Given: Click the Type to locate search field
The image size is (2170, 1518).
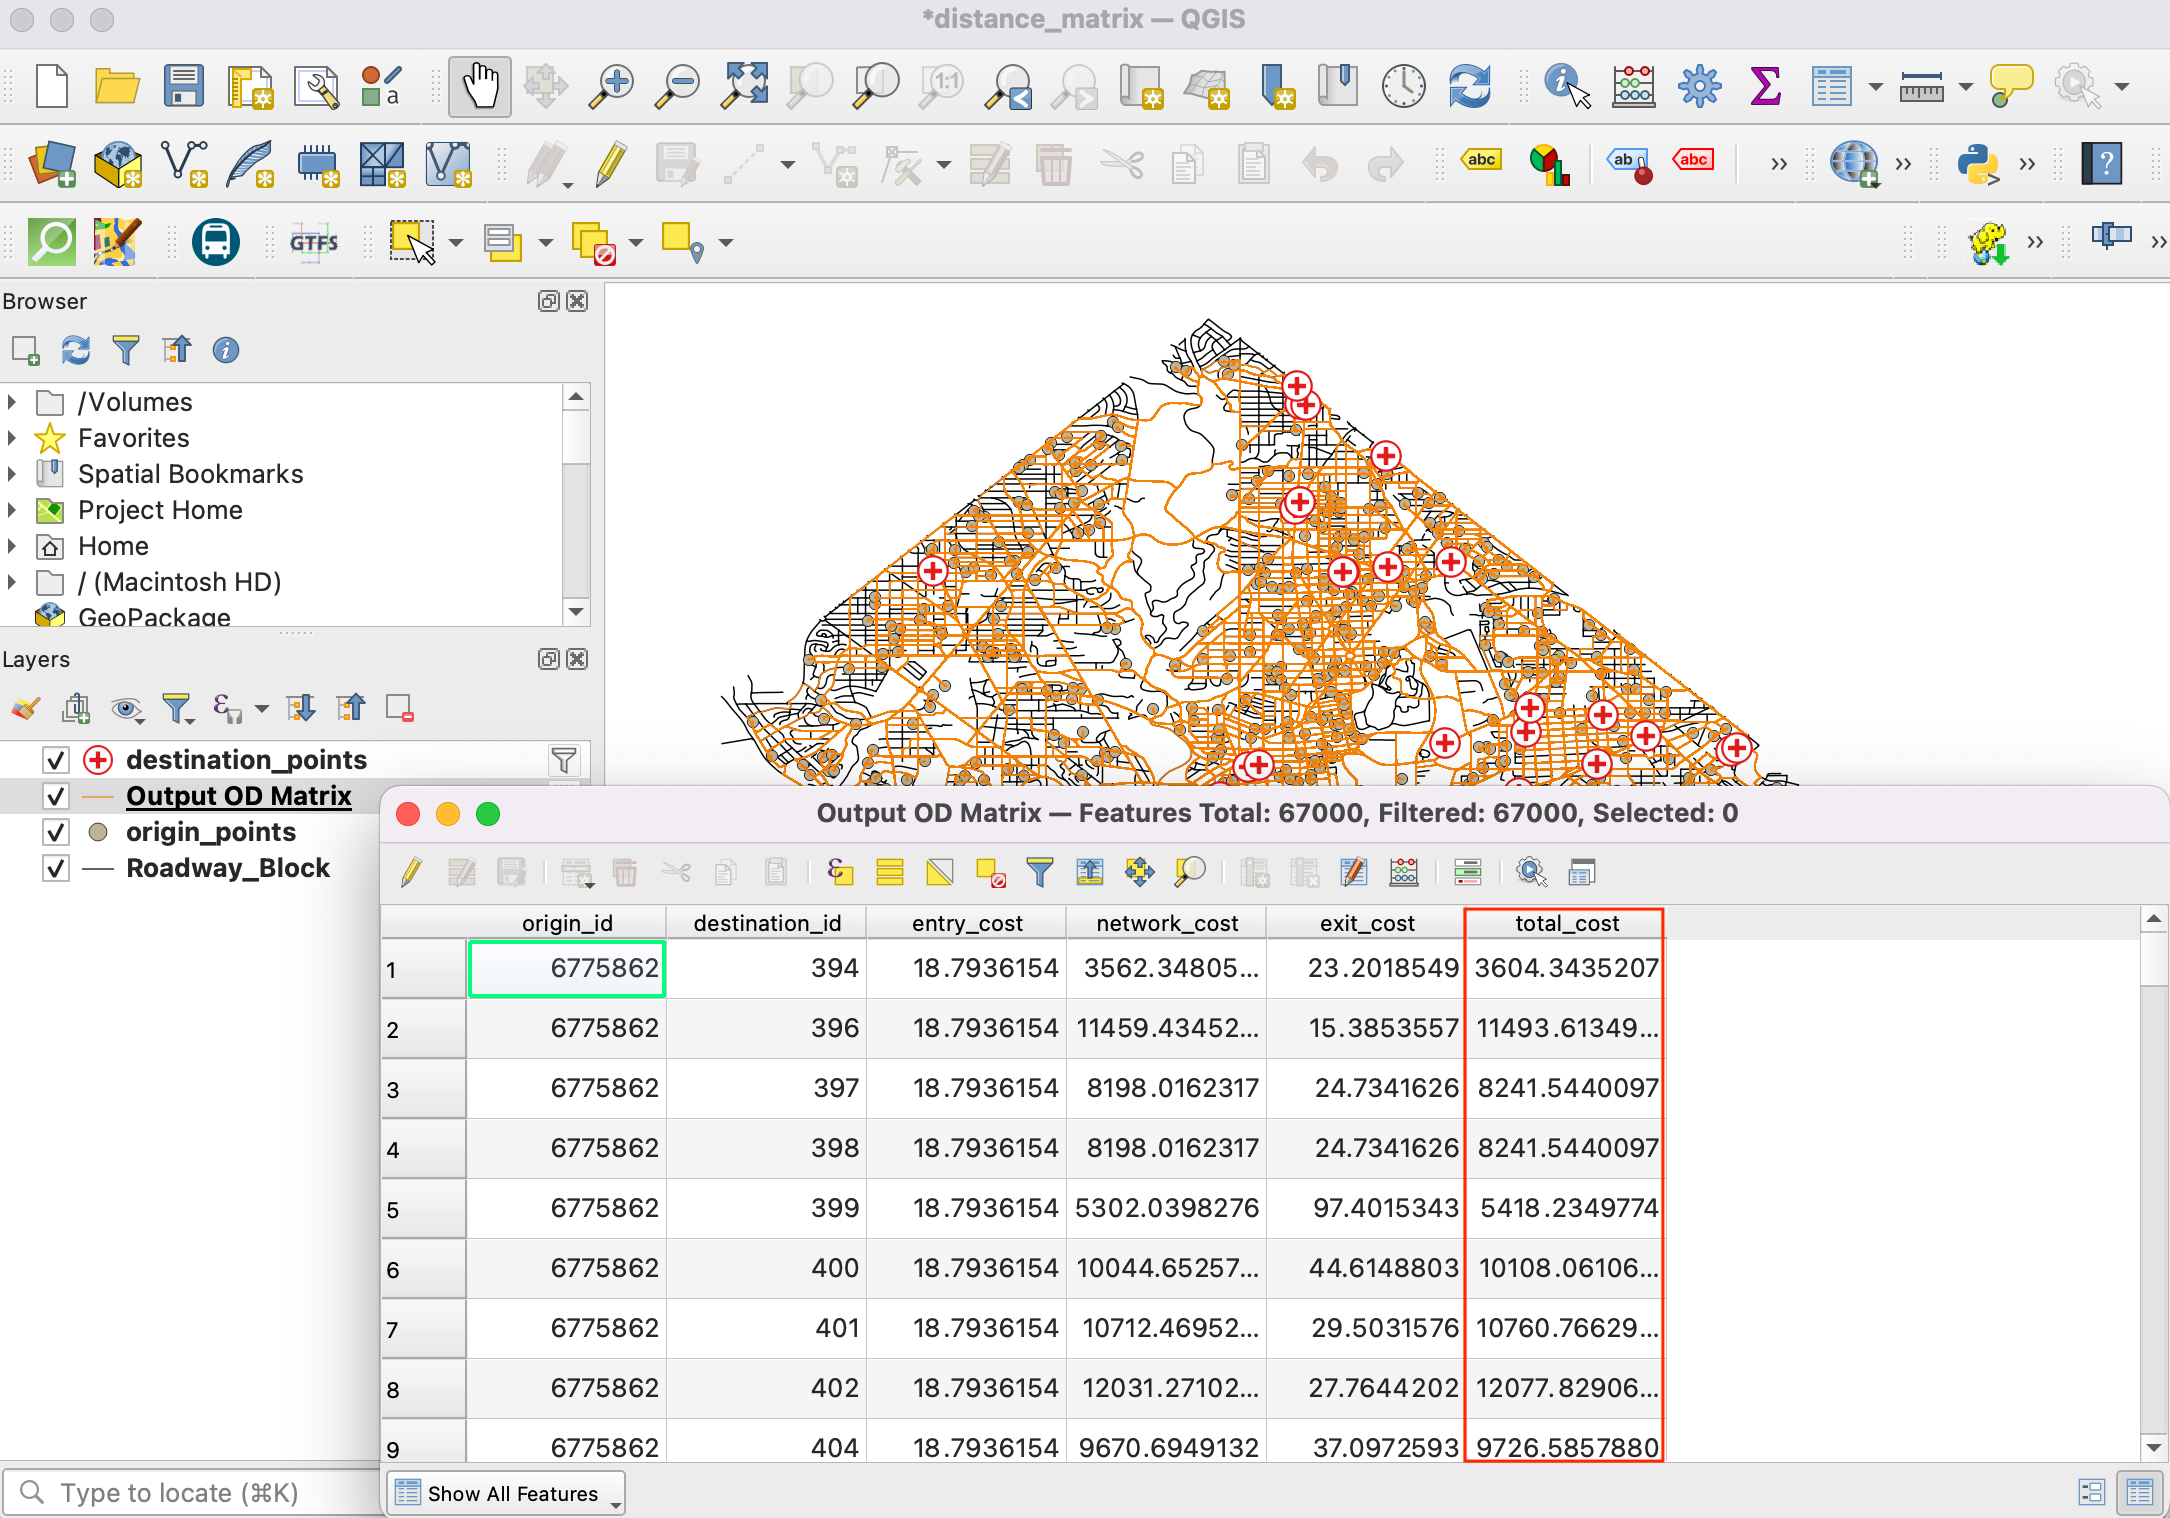Looking at the screenshot, I should (x=190, y=1493).
